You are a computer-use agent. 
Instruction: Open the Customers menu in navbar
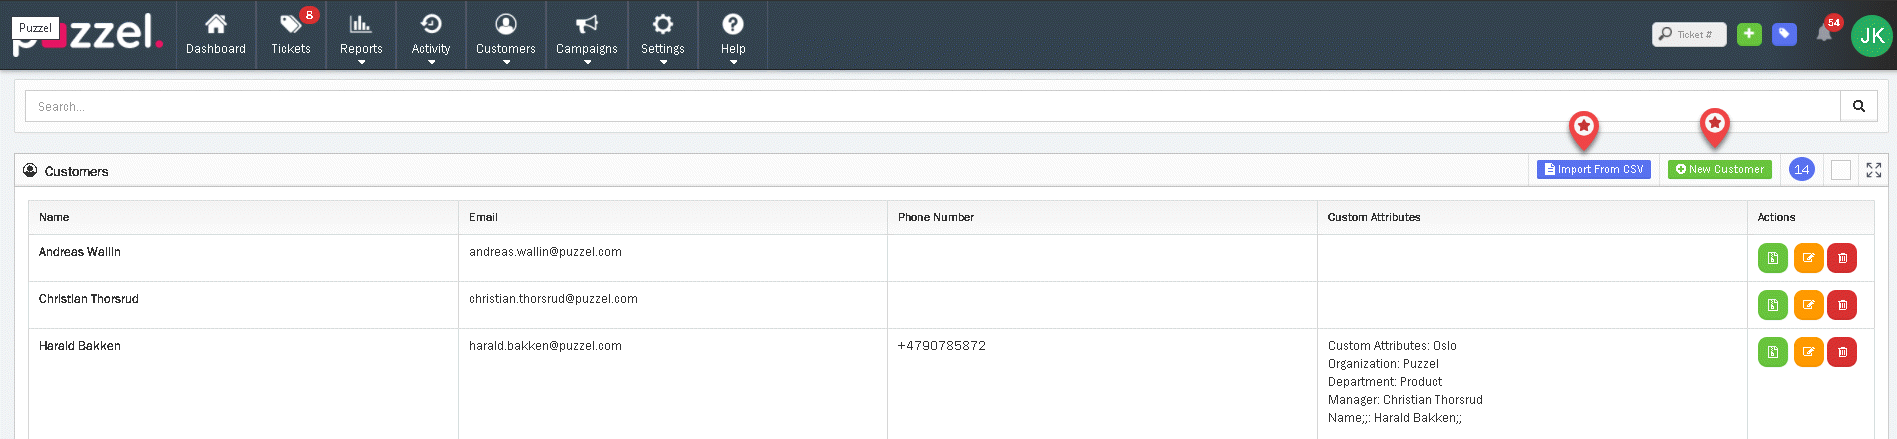506,35
